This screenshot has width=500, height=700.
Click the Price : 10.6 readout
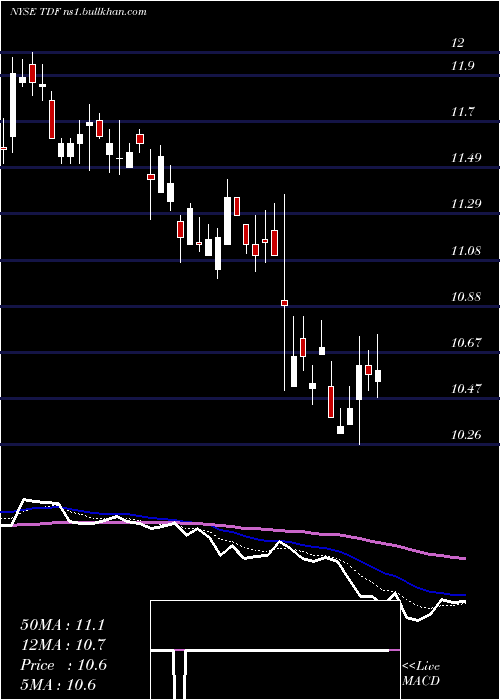point(64,665)
